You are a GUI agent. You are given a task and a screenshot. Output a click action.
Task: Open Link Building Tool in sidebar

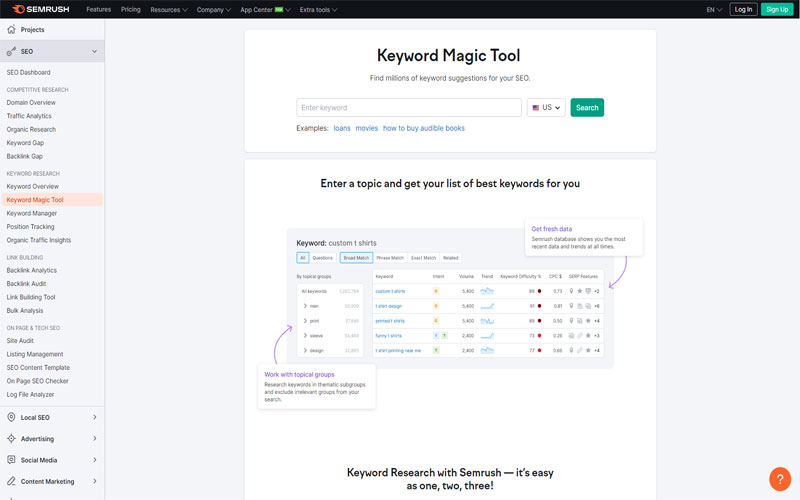[31, 297]
